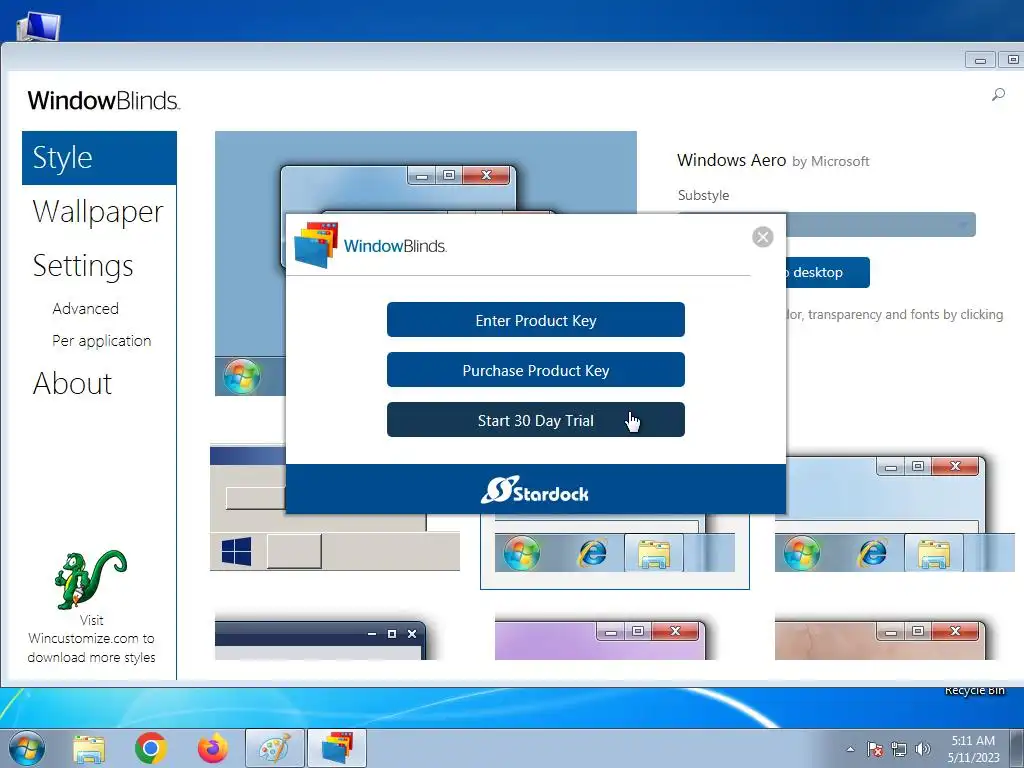The height and width of the screenshot is (768, 1024).
Task: Open the clock showing 5:11 AM
Action: [973, 749]
